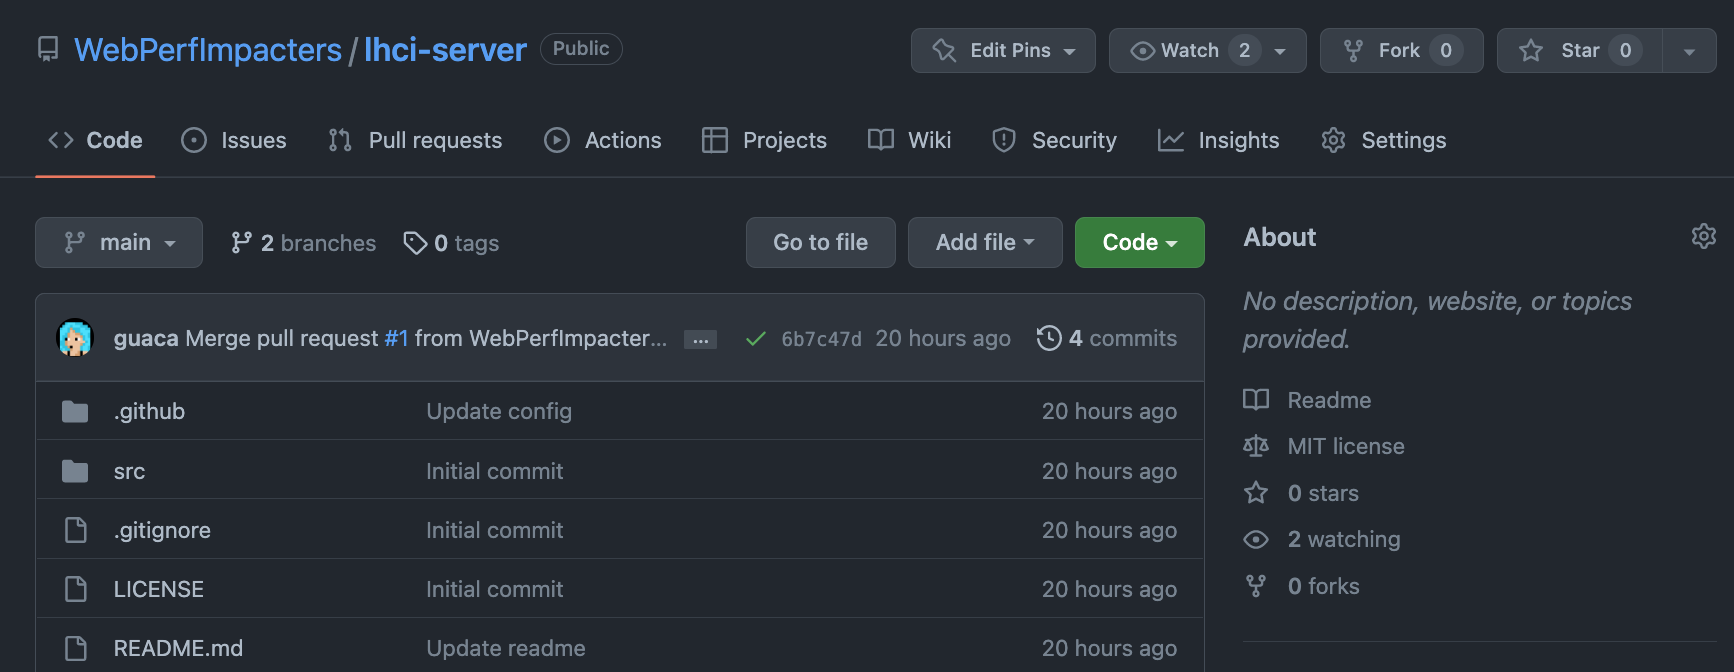Click guaca's avatar image

(75, 338)
